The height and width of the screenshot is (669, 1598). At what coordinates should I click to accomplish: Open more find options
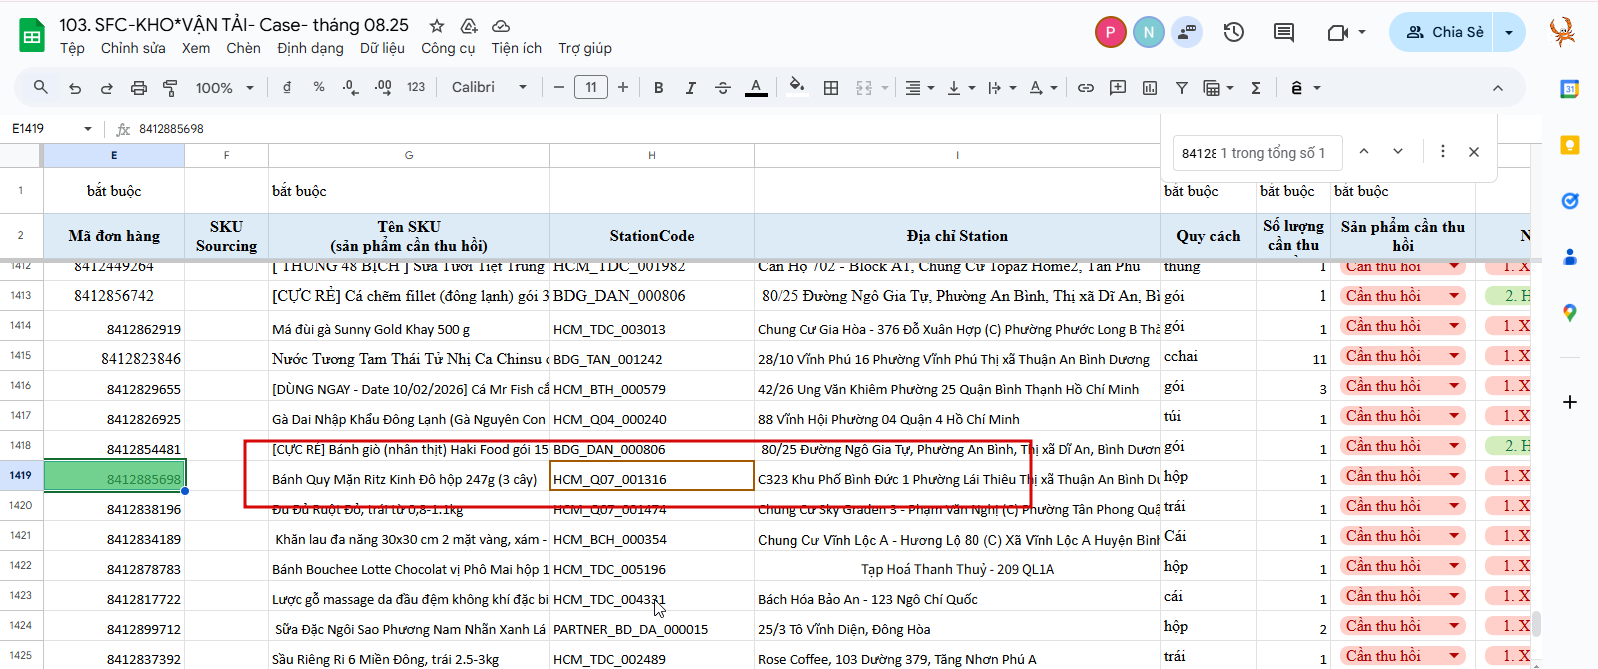(x=1442, y=151)
